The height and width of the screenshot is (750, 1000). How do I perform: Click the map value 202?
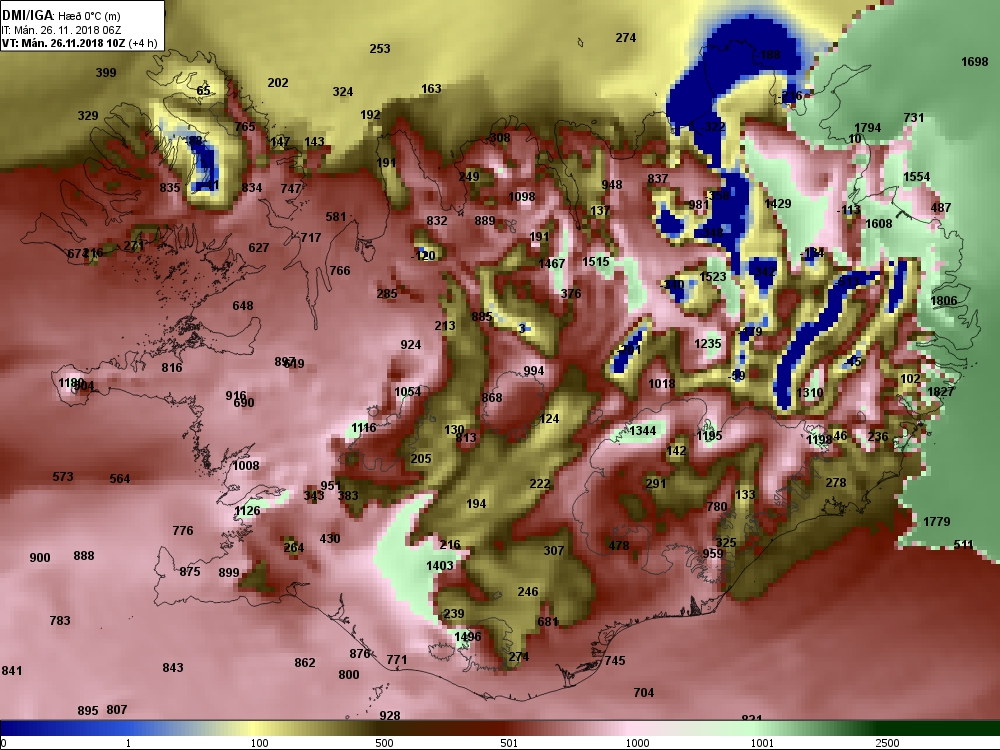coord(278,83)
